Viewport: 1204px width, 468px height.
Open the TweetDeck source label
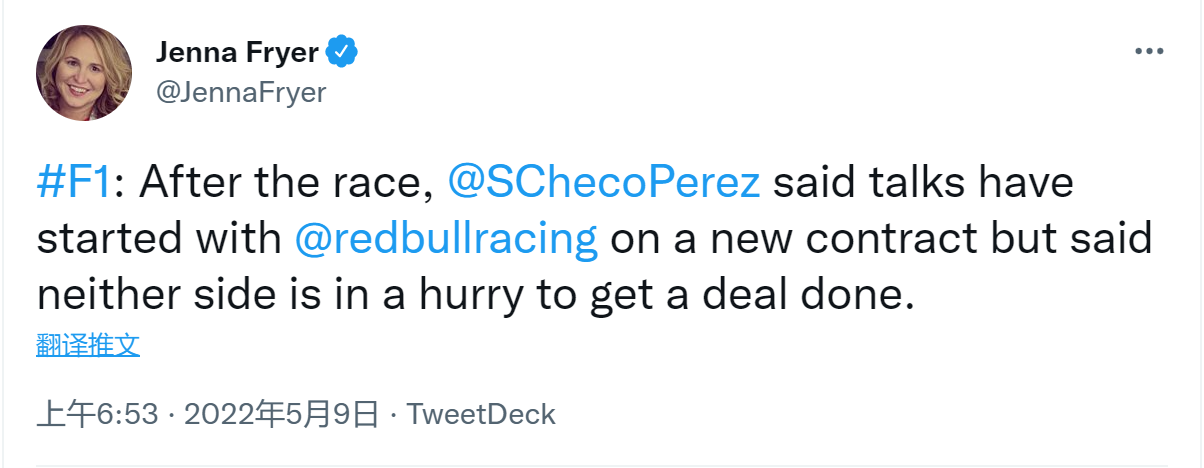(482, 414)
